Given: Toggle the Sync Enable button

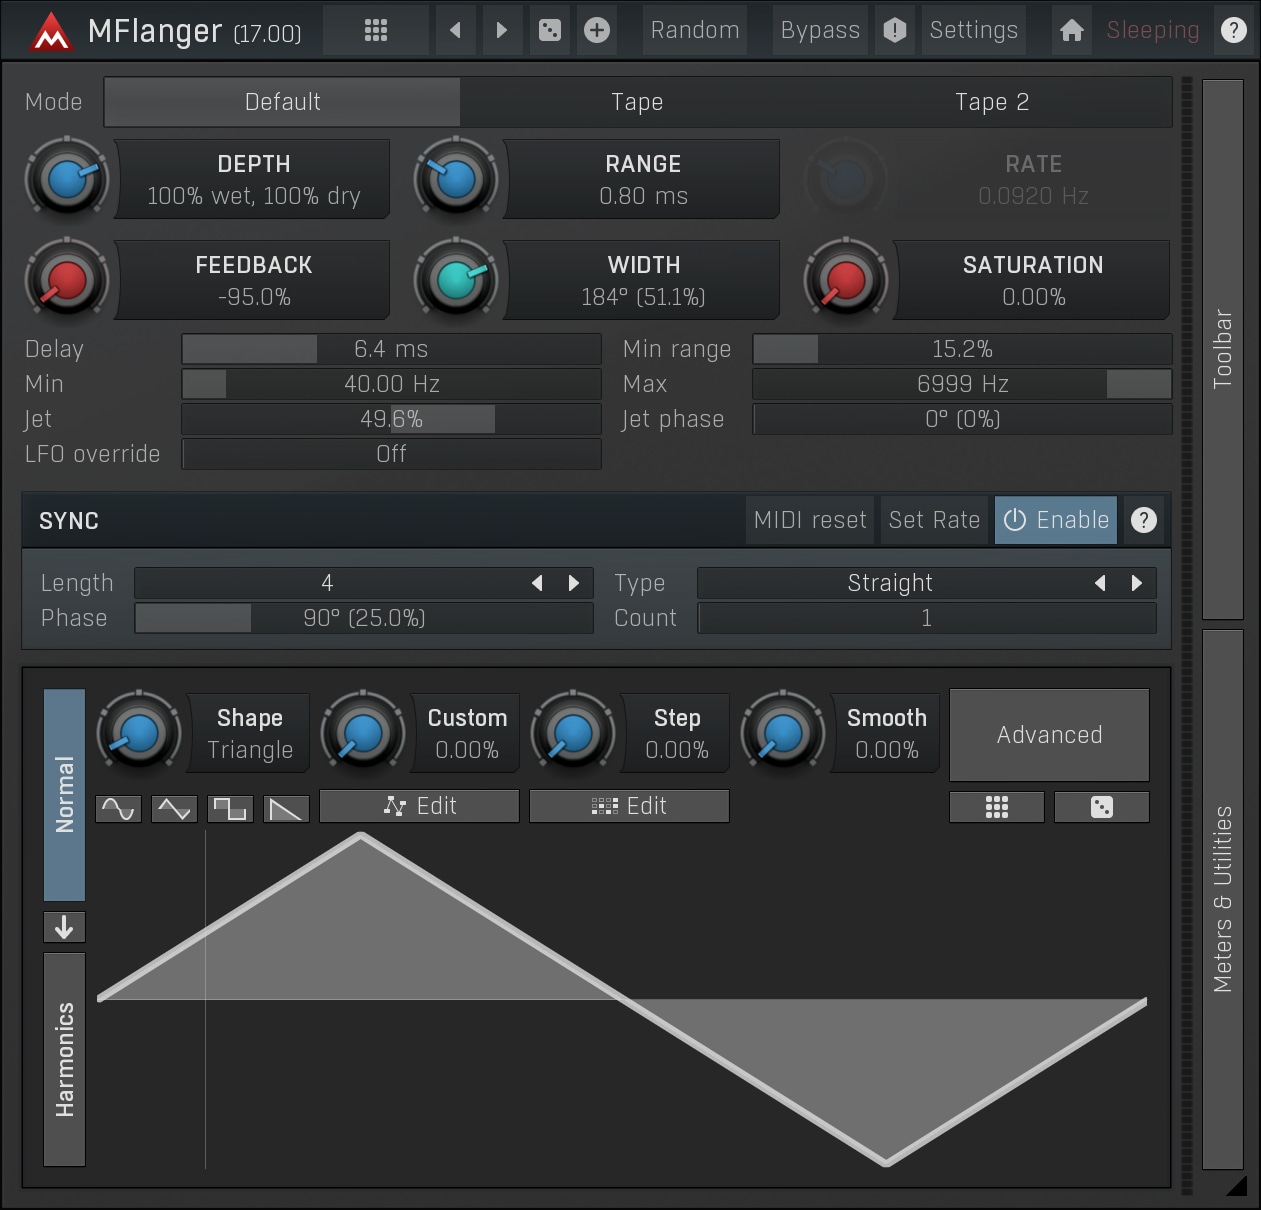Looking at the screenshot, I should tap(1055, 520).
